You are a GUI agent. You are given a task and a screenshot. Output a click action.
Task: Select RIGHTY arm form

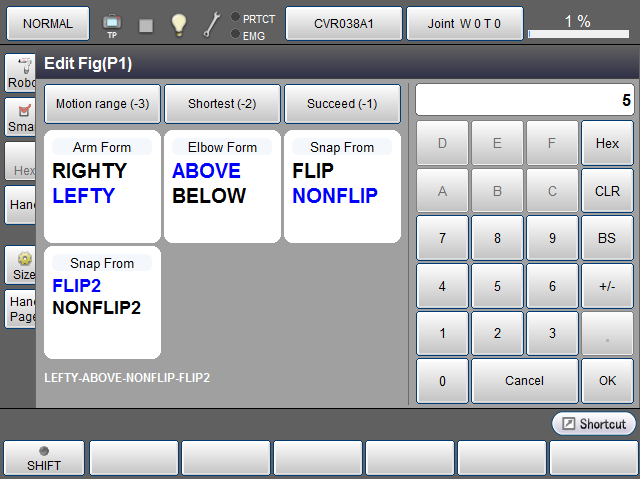pos(89,171)
